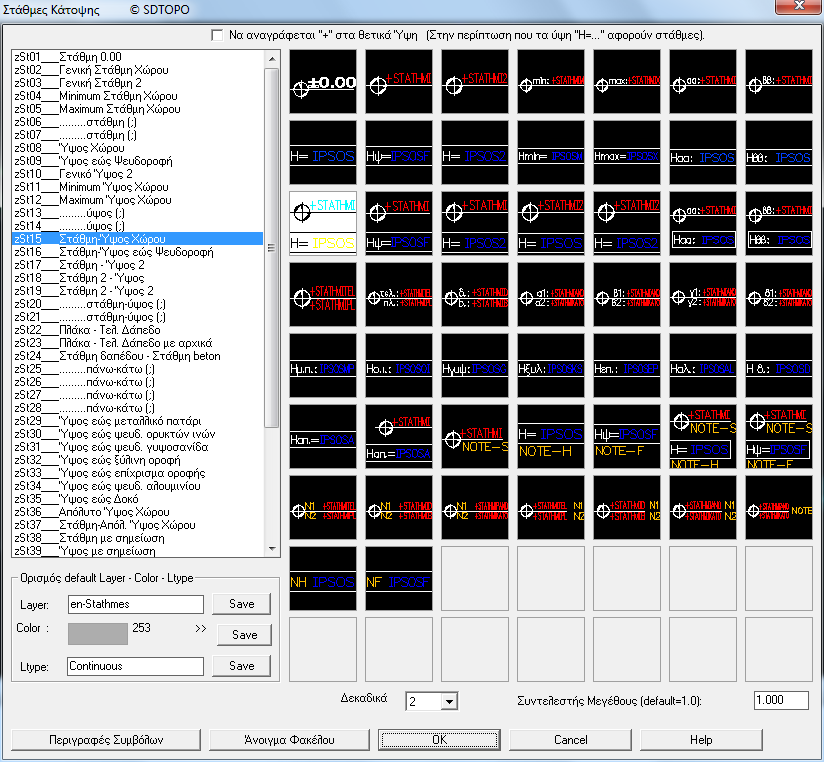Screen dimensions: 824x762
Task: Open the Δεκαδικά decimals dropdown
Action: (448, 702)
